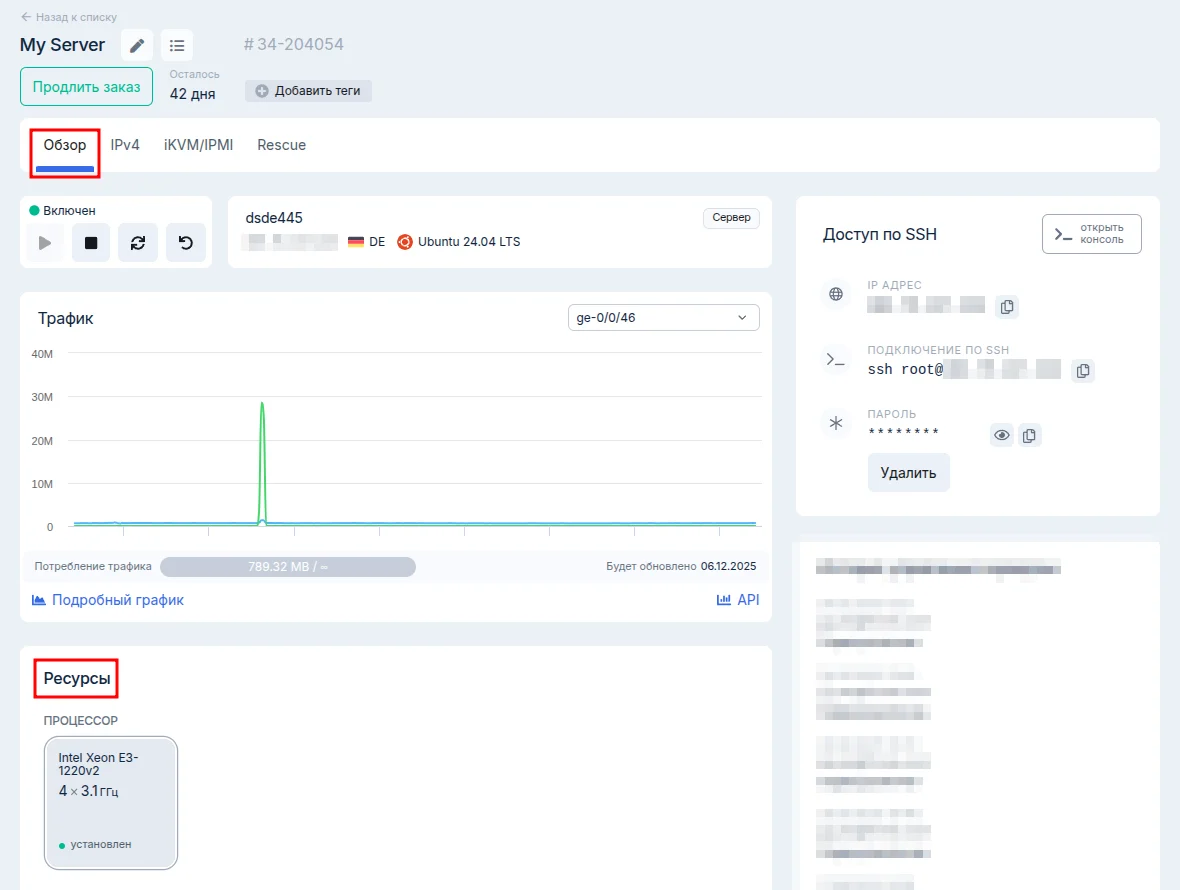Copy the IP address to clipboard
Viewport: 1180px width, 890px height.
pyautogui.click(x=1007, y=306)
